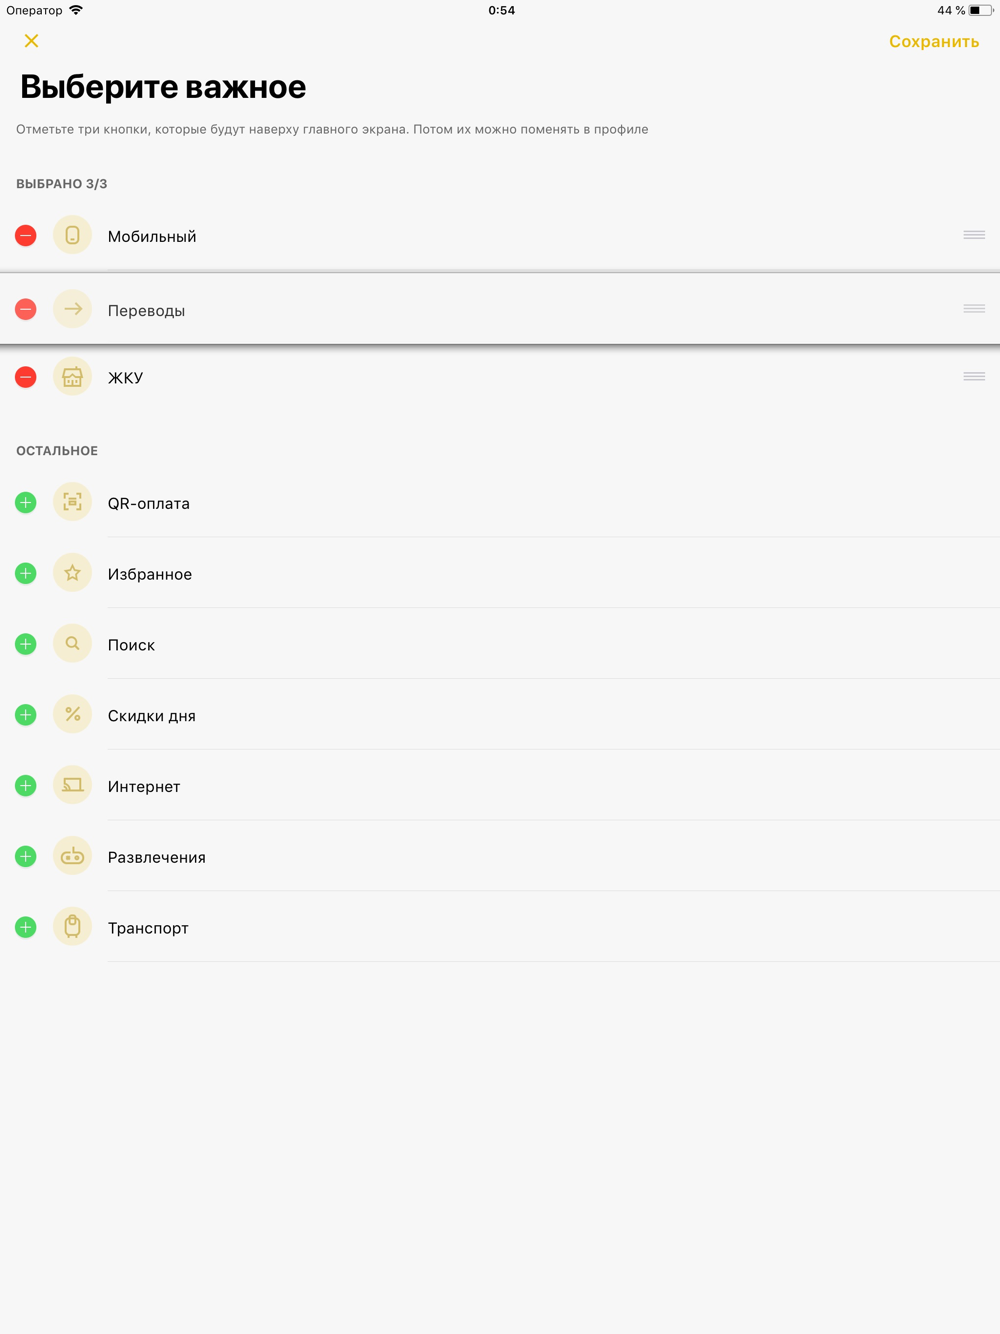Click the ВЫБРАНО 3/3 section header

(62, 184)
